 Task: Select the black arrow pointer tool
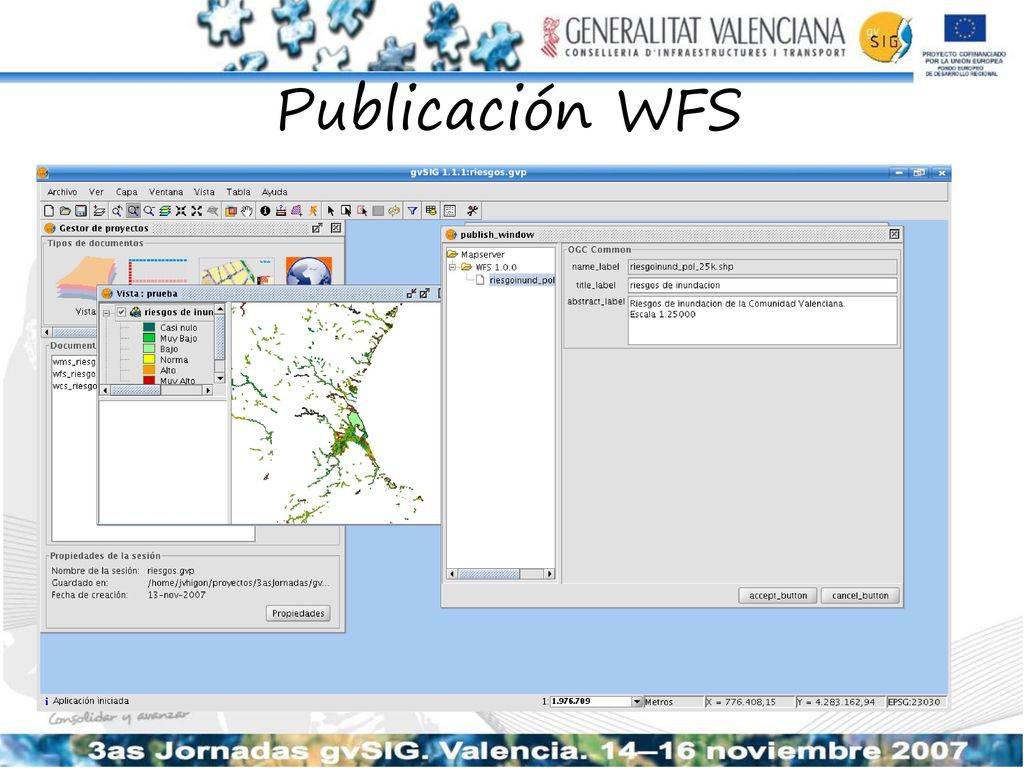[x=330, y=211]
